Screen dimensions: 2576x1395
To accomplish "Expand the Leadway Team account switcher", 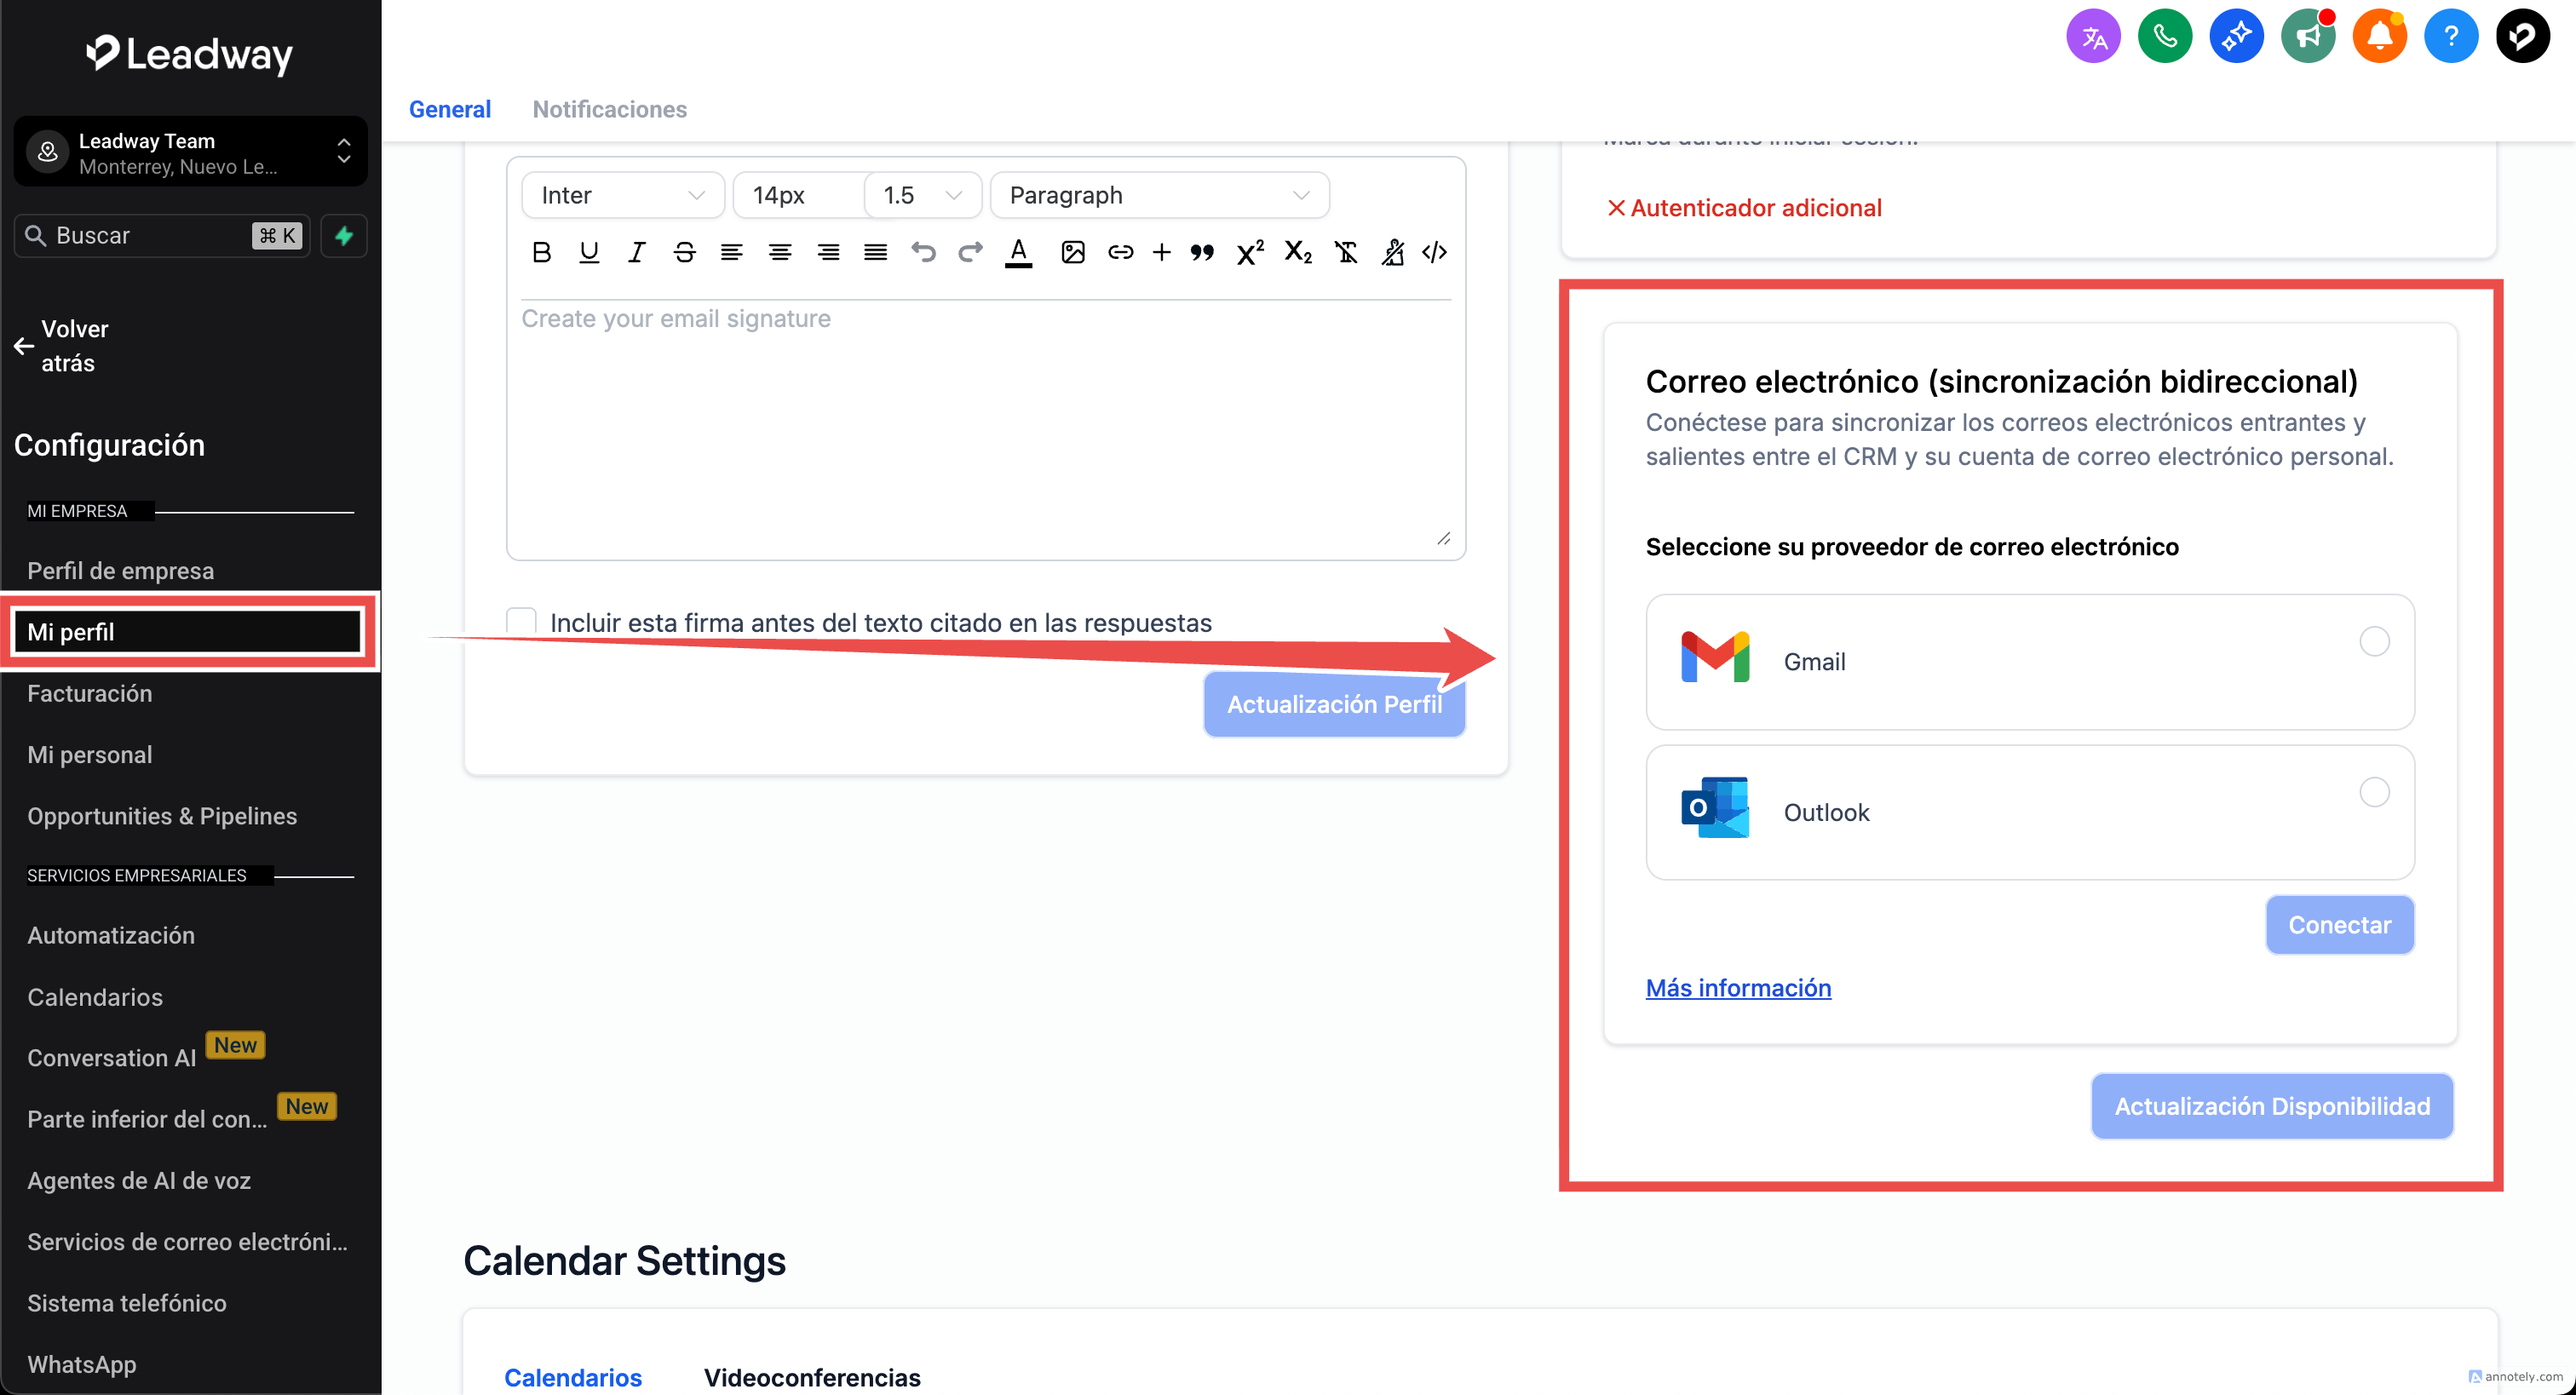I will (x=190, y=152).
